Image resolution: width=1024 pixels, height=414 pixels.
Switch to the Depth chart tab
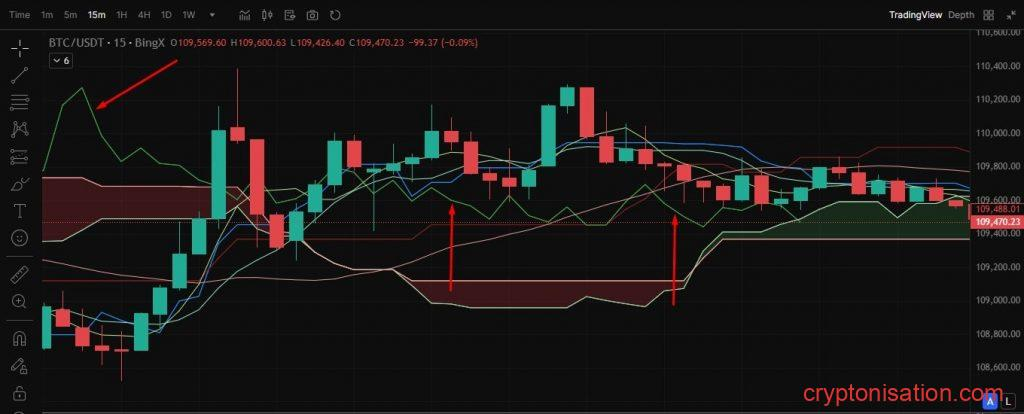(x=961, y=15)
